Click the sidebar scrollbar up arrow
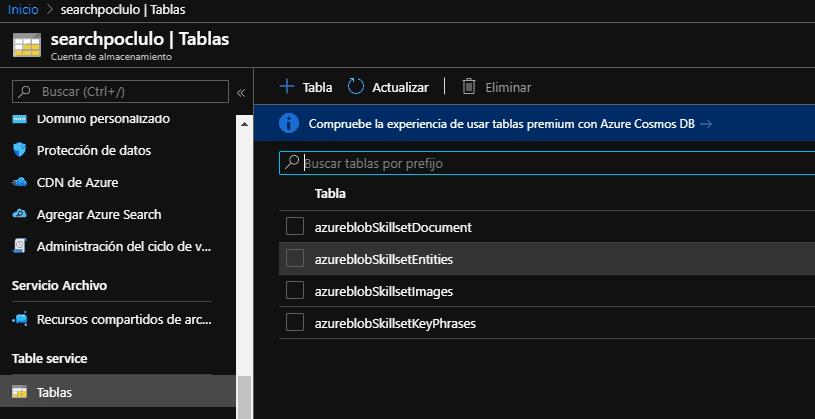The width and height of the screenshot is (815, 419). point(244,123)
